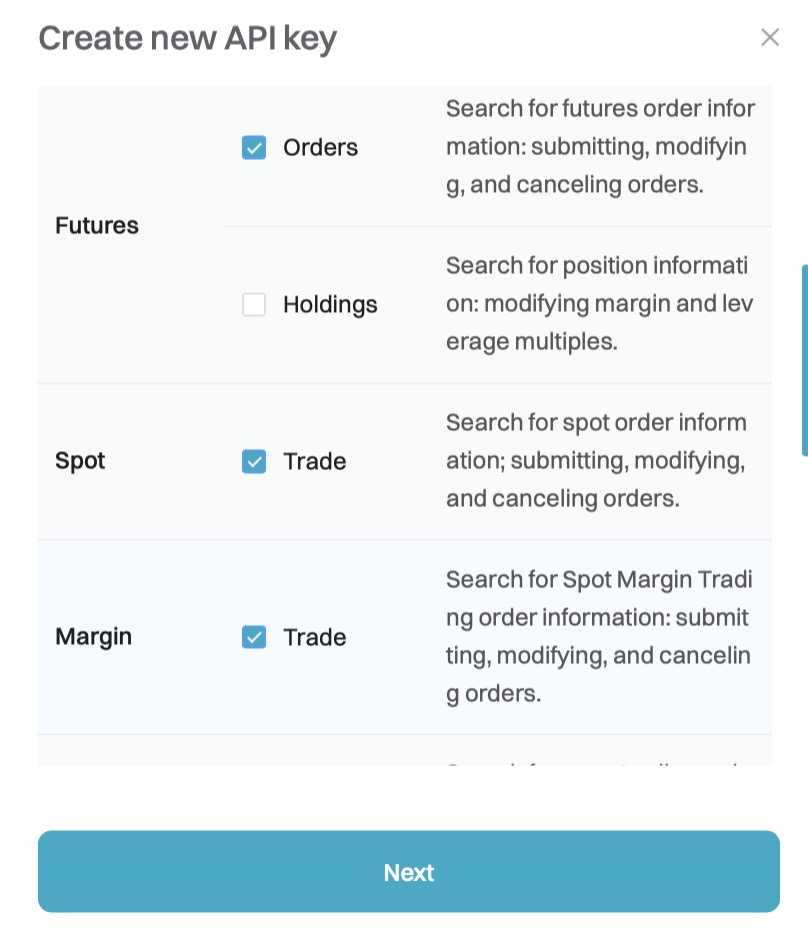Click the futures order information description

(600, 147)
